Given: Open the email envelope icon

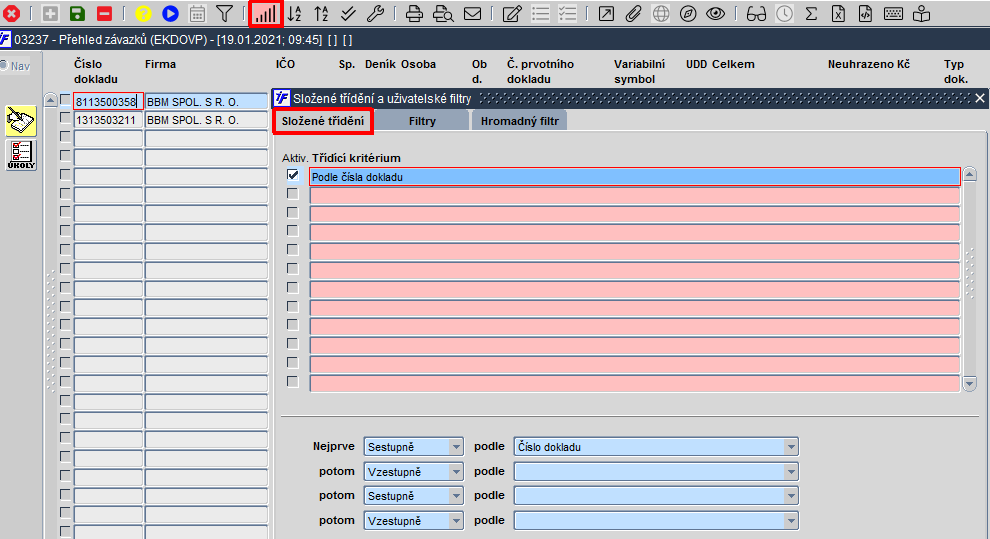Looking at the screenshot, I should [472, 13].
